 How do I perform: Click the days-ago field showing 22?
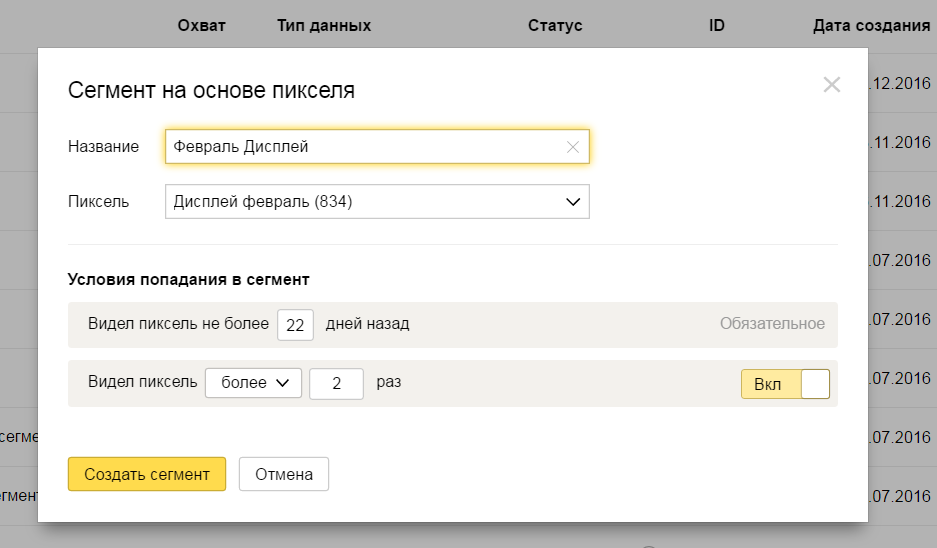295,325
